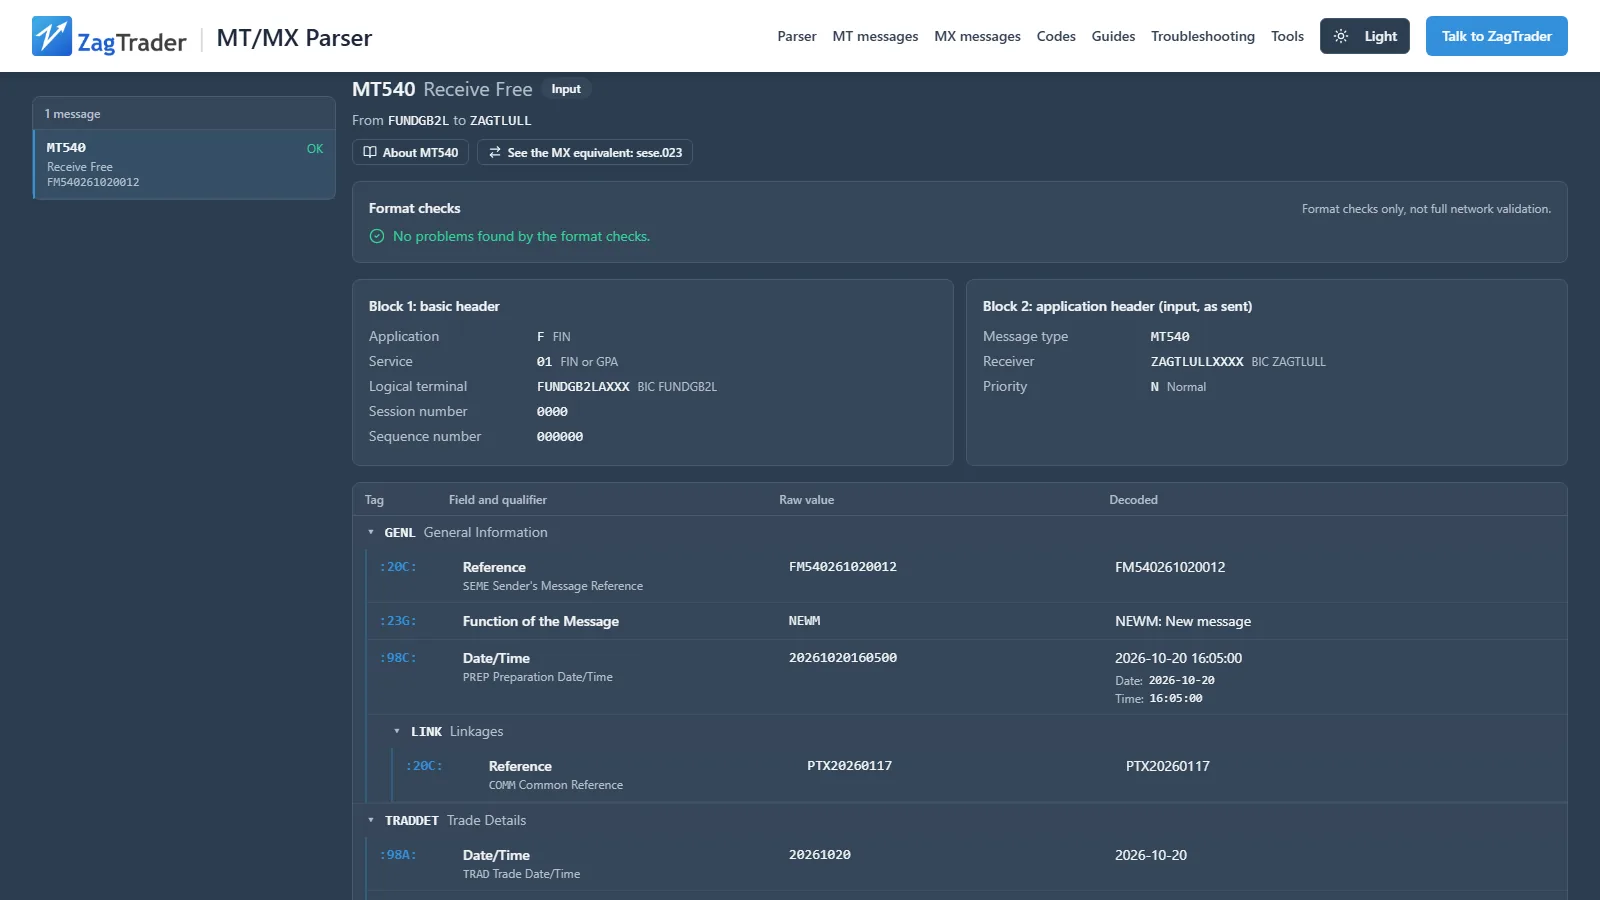Screen dimensions: 1600x900
Task: Open the Guides menu item
Action: pyautogui.click(x=1113, y=36)
